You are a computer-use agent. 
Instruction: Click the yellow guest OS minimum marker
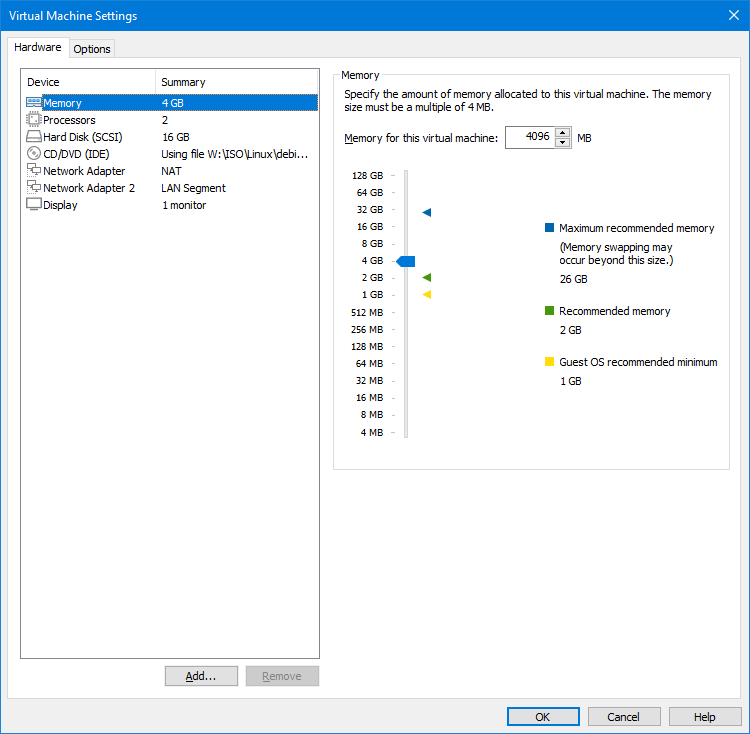coord(426,294)
